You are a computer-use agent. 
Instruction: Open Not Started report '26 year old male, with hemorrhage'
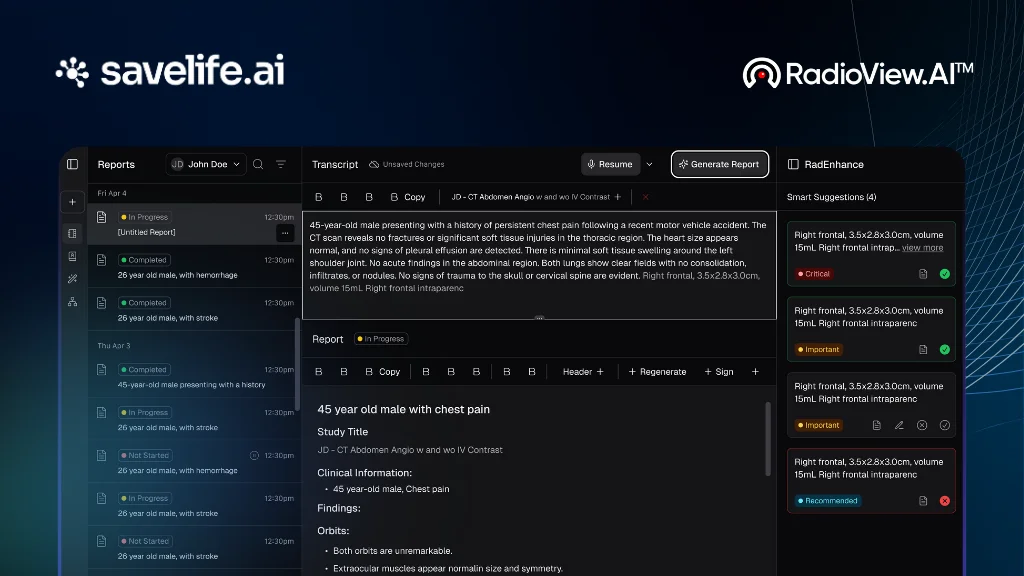click(195, 462)
